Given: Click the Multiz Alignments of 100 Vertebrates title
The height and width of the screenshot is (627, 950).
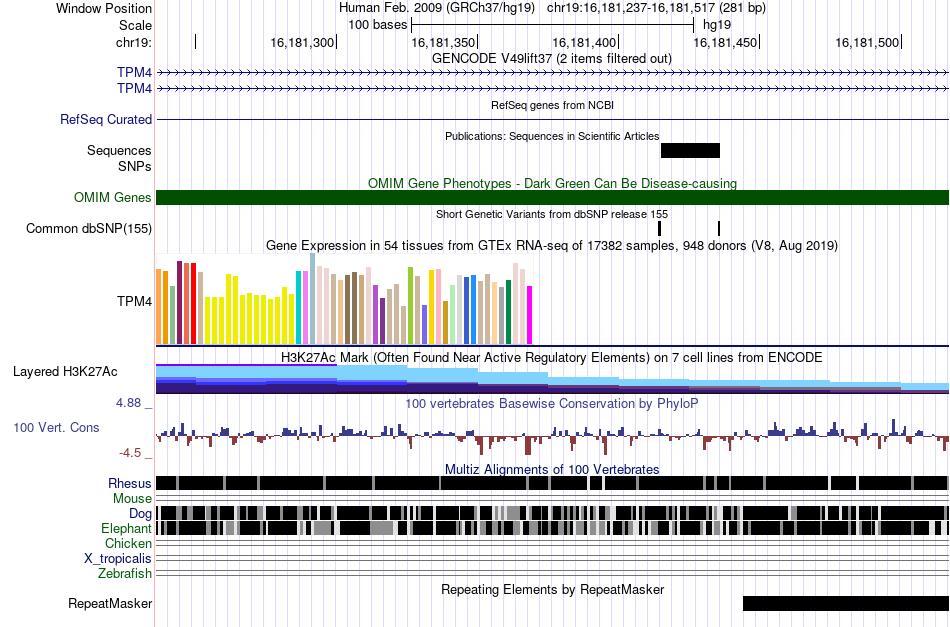Looking at the screenshot, I should click(x=553, y=469).
